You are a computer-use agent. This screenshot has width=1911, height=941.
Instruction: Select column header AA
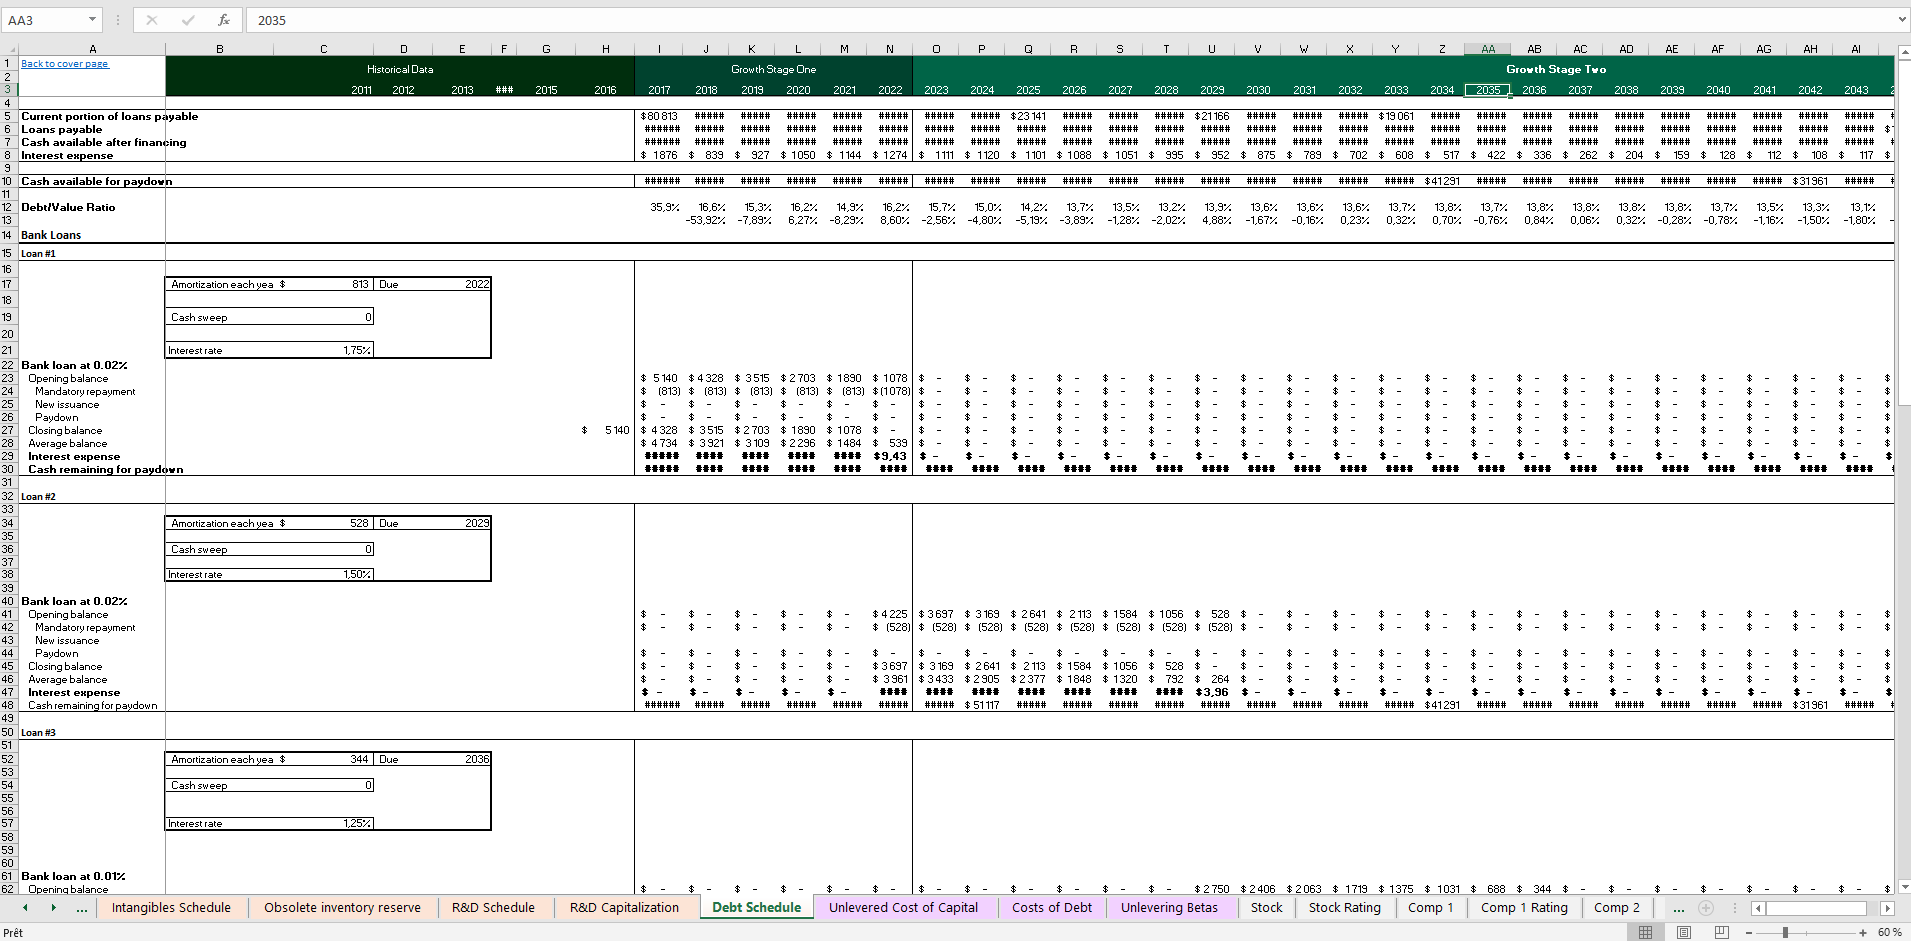click(1488, 49)
